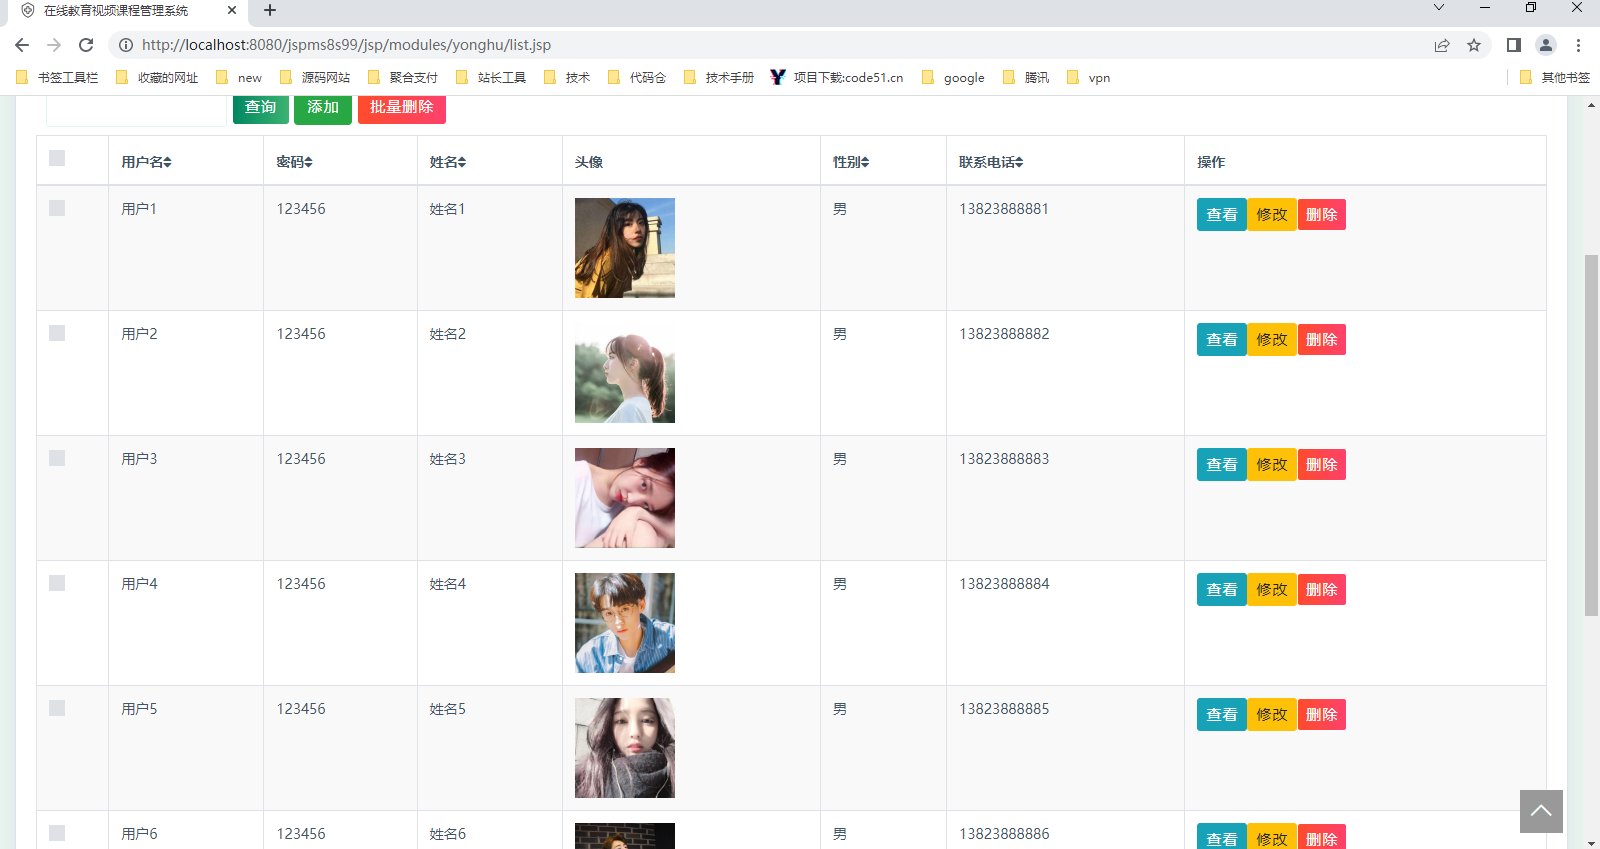Go back to the previous page
The height and width of the screenshot is (849, 1600).
(x=22, y=45)
